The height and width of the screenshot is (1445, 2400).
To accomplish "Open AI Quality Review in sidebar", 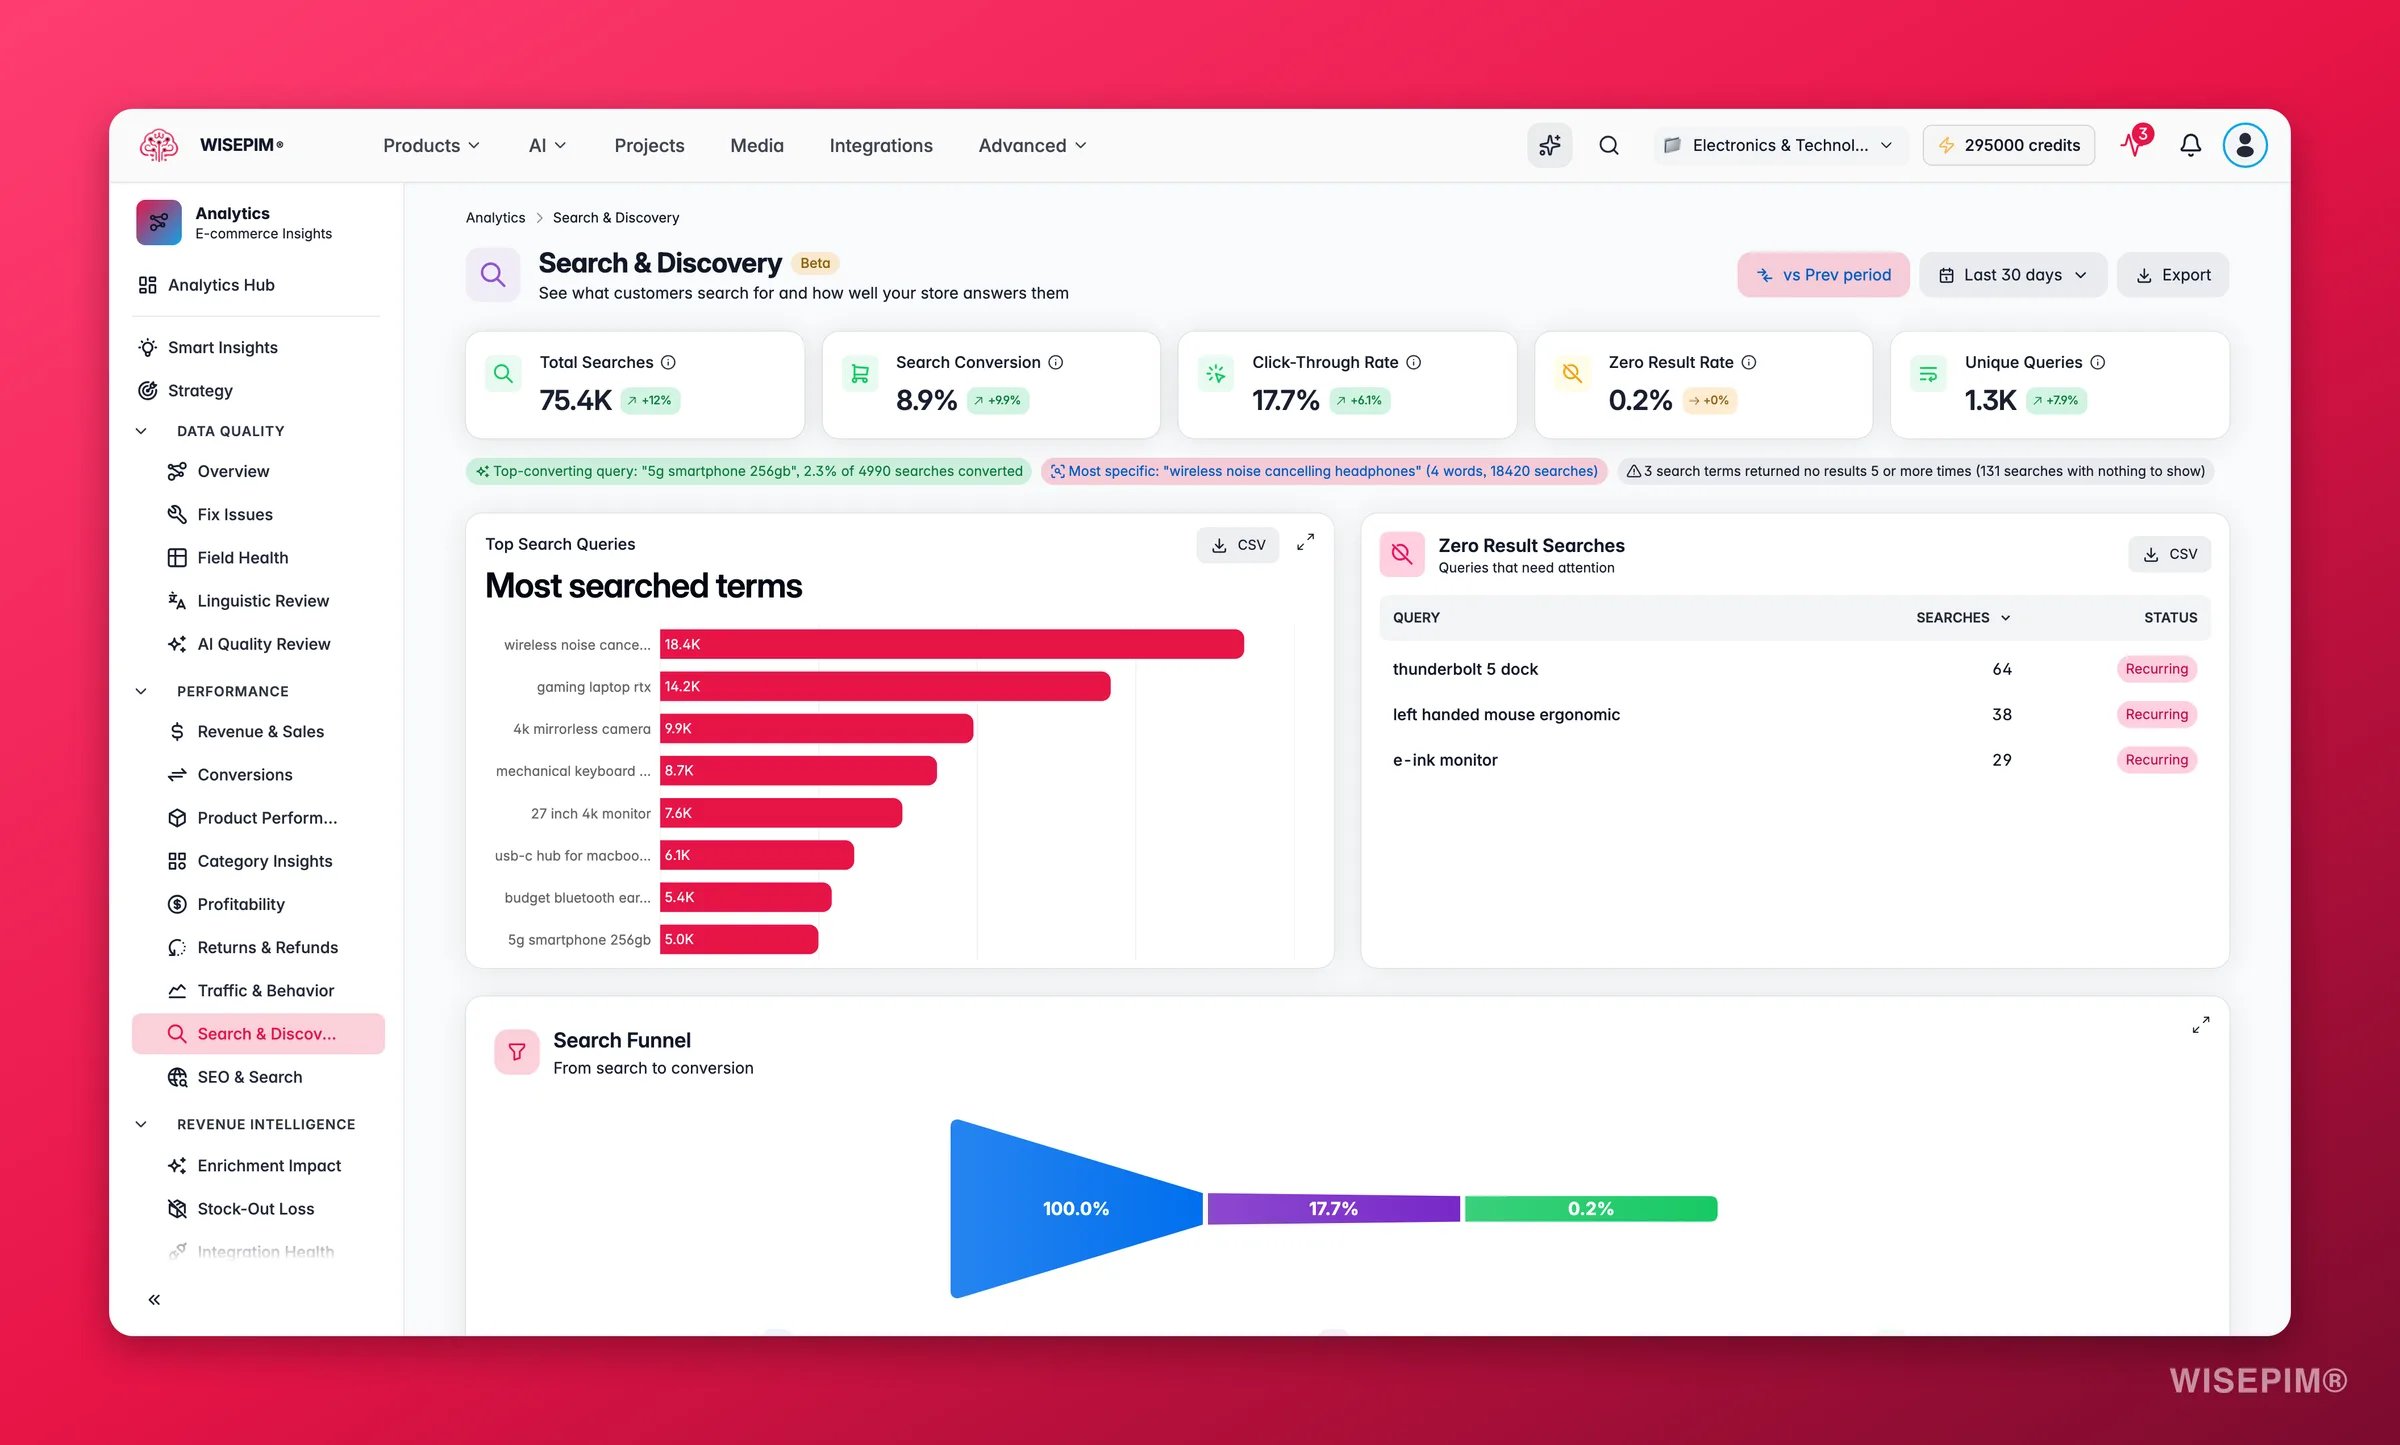I will pos(257,644).
